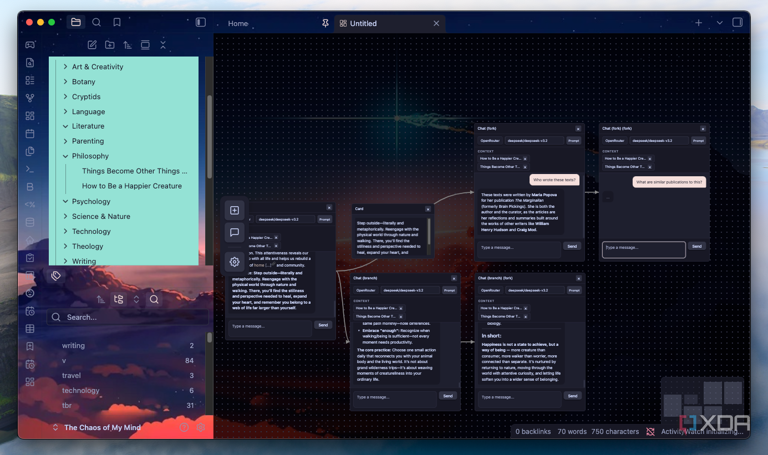Focus the tag Search field
Image resolution: width=768 pixels, height=455 pixels.
pyautogui.click(x=126, y=317)
